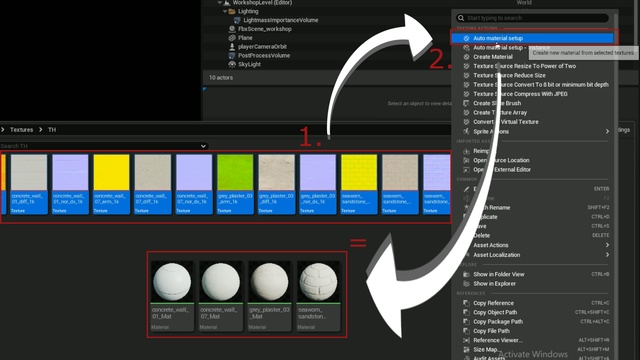Collapse the Lighting folder in outliner
The width and height of the screenshot is (640, 360).
225,11
